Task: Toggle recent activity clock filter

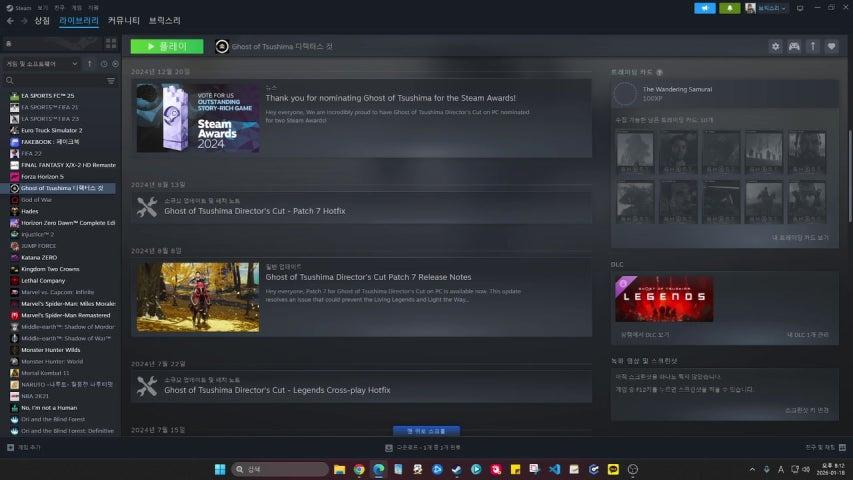Action: 104,64
